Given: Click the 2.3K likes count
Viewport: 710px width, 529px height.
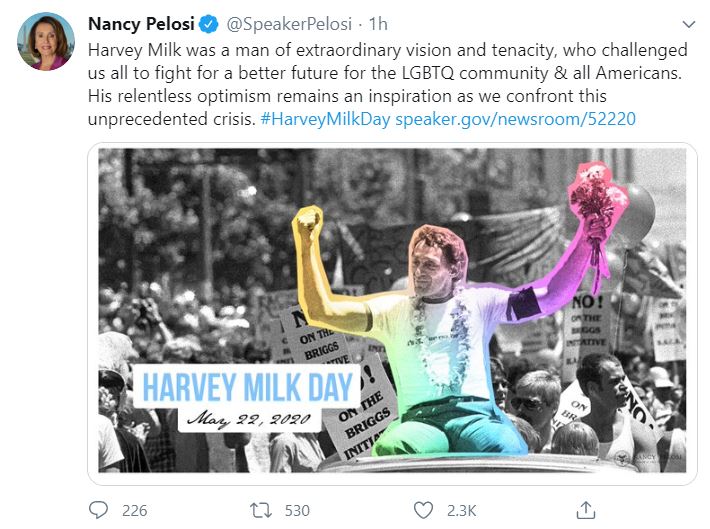Looking at the screenshot, I should click(461, 510).
